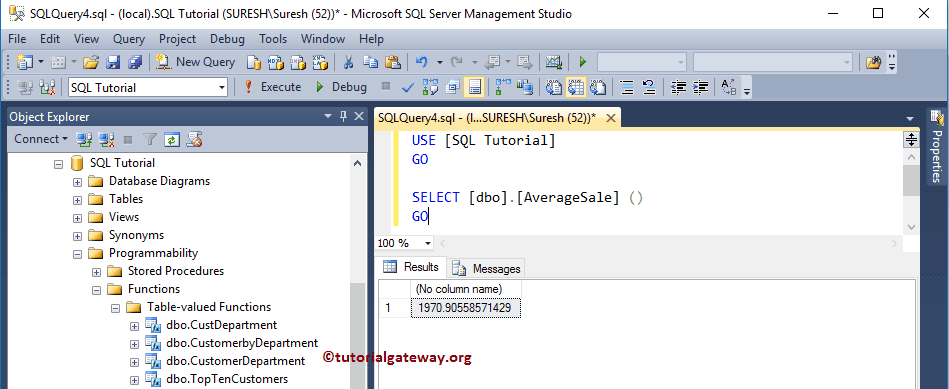Open a new Database Engine Query icon
Viewport: 949px width, 389px height.
pos(254,62)
